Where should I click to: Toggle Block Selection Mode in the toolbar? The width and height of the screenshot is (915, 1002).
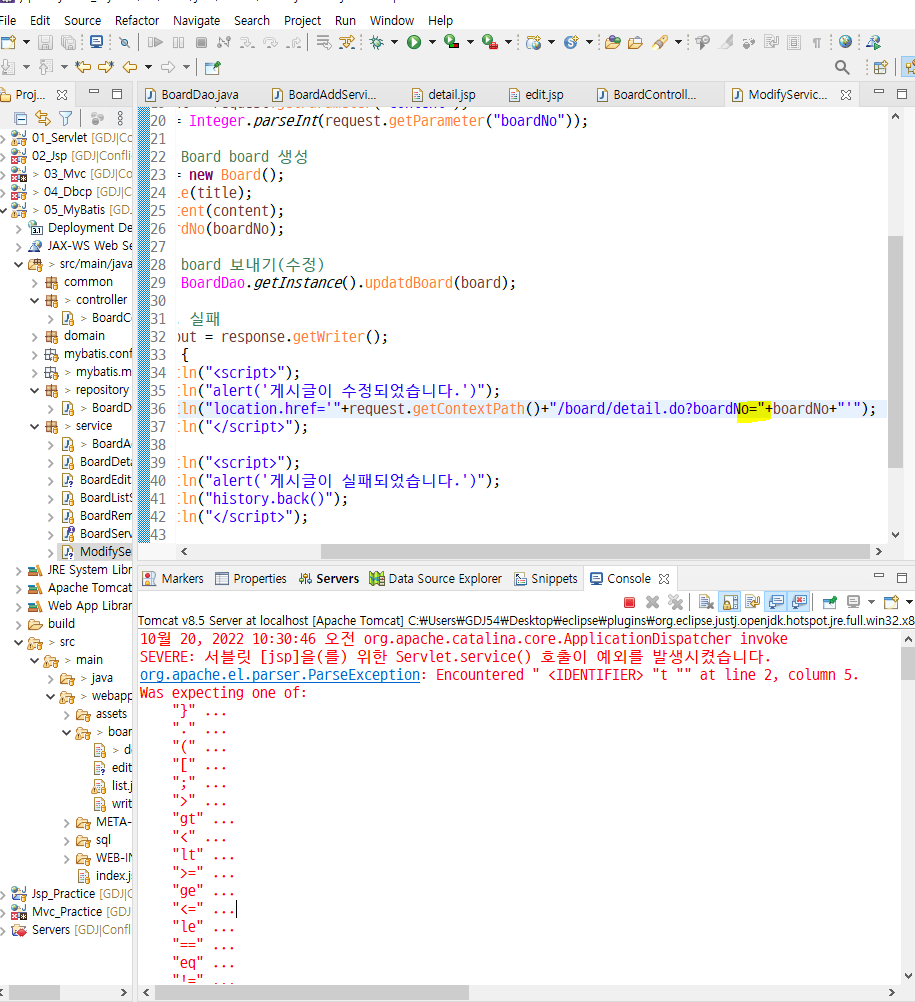point(794,42)
